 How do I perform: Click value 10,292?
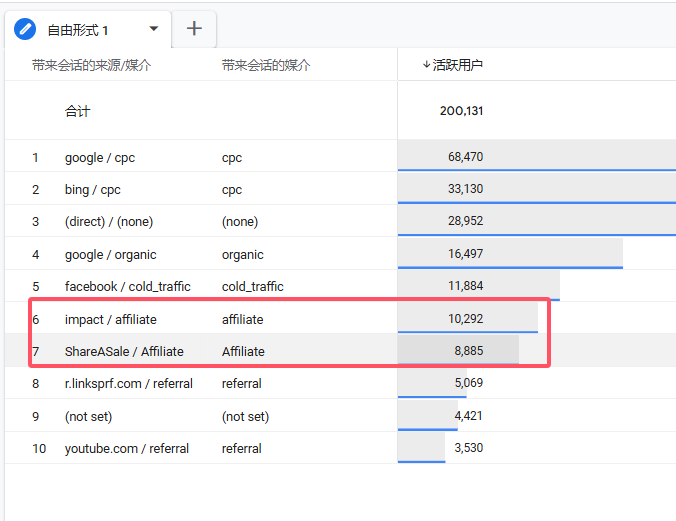pos(465,319)
